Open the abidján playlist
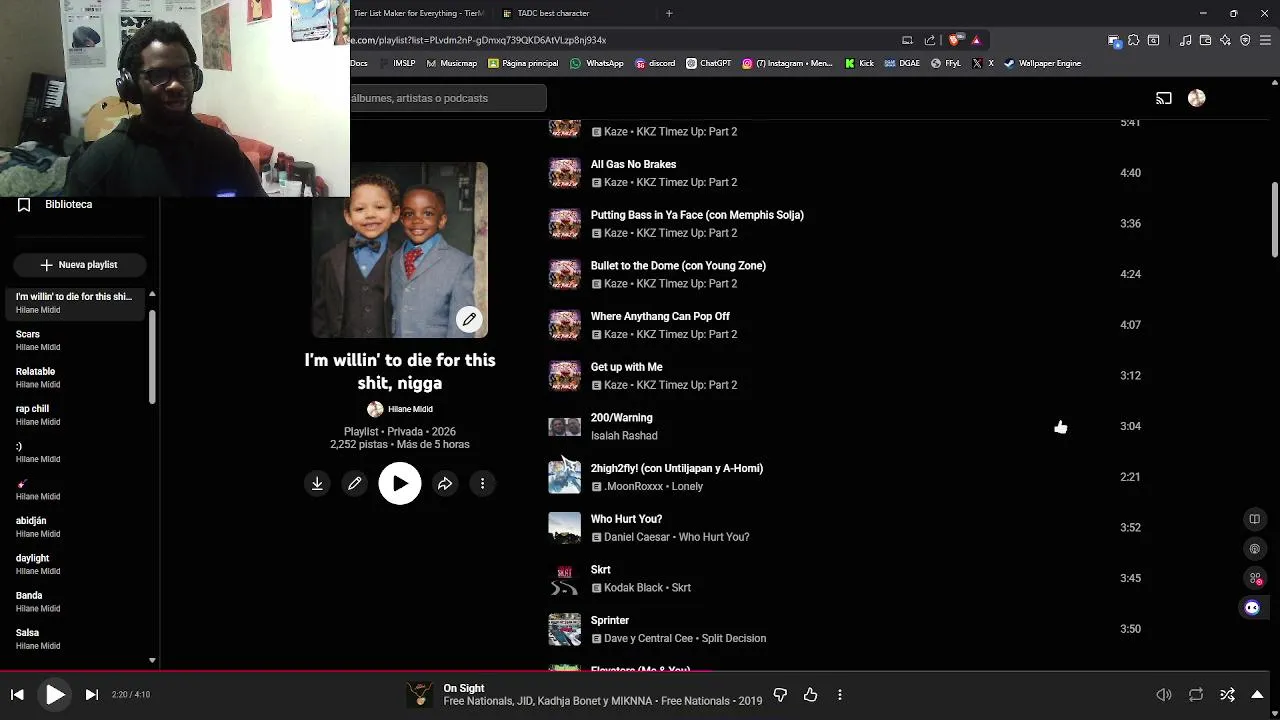The height and width of the screenshot is (720, 1280). click(75, 527)
